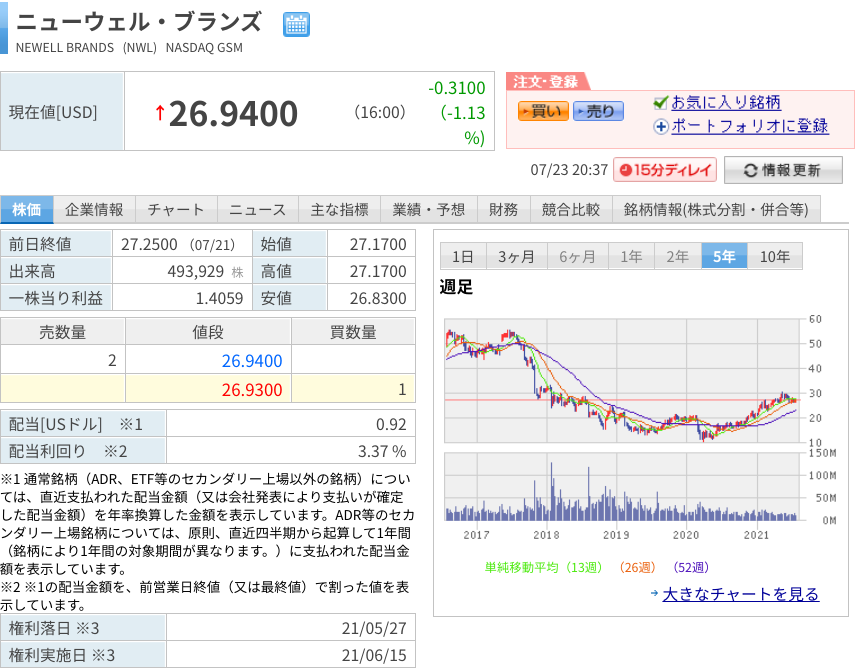This screenshot has height=671, width=857.
Task: Set chart range to 3ヶ月
Action: coord(516,256)
